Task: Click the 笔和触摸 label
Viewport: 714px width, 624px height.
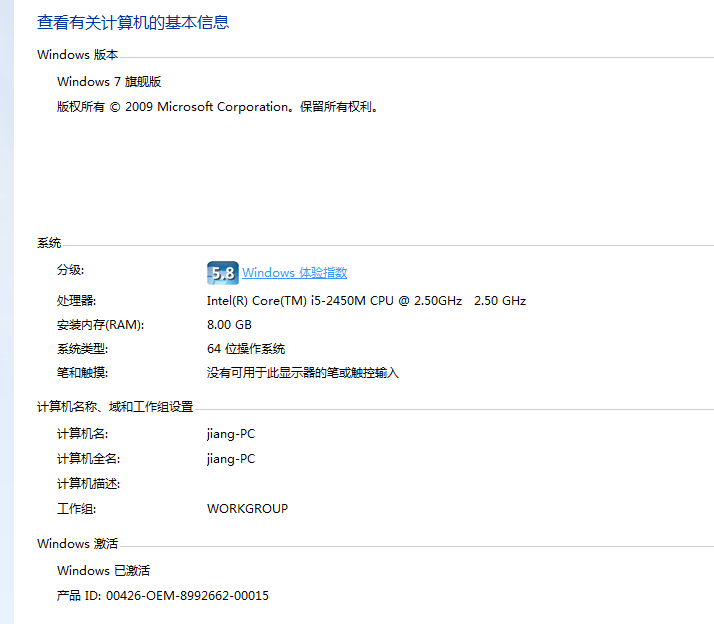Action: 82,373
